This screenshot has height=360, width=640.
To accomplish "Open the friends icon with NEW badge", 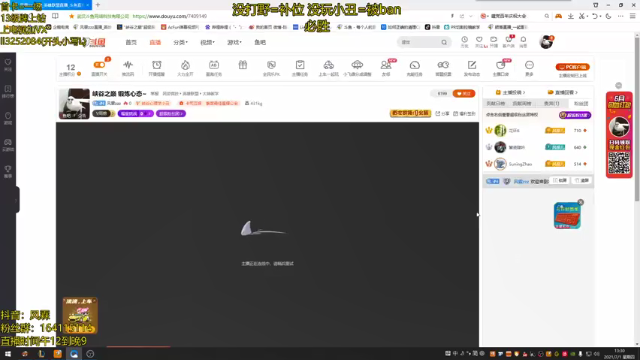I will (x=386, y=65).
